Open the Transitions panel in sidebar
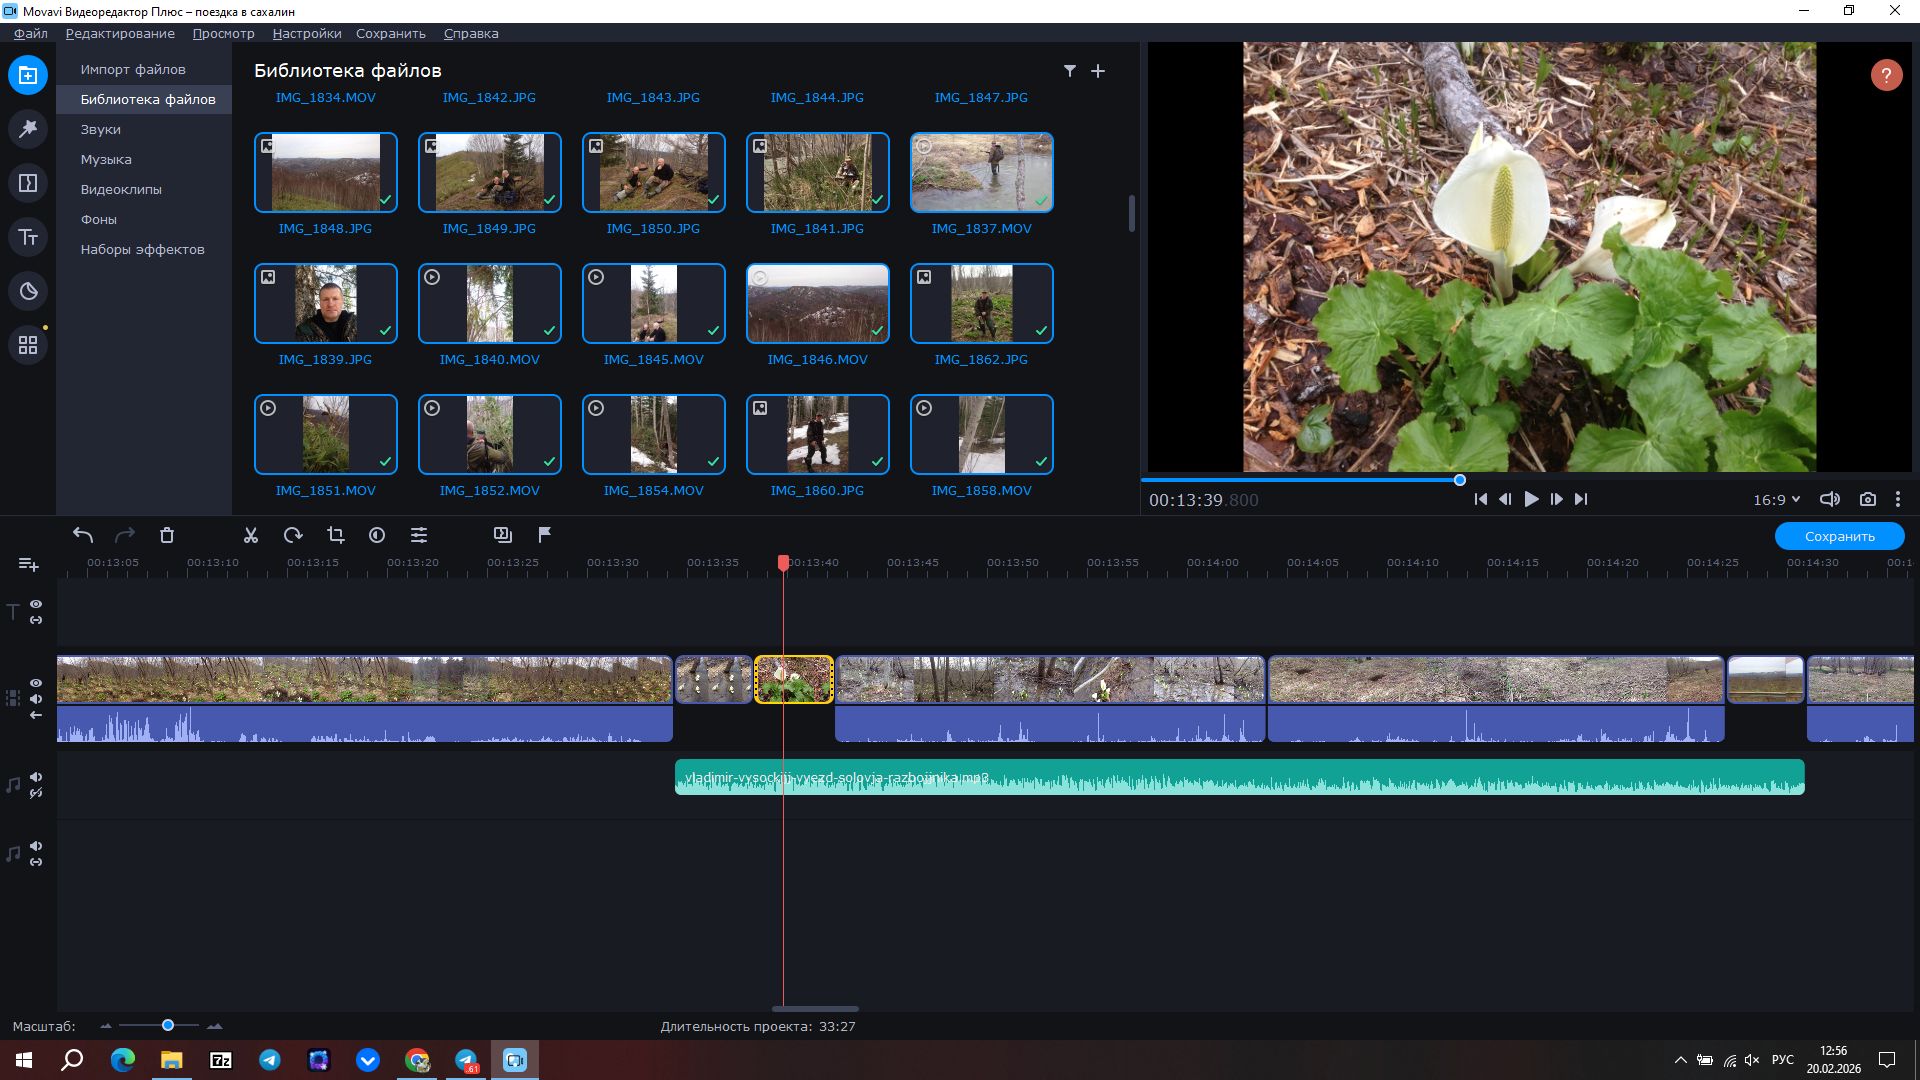The width and height of the screenshot is (1920, 1080). pos(28,183)
